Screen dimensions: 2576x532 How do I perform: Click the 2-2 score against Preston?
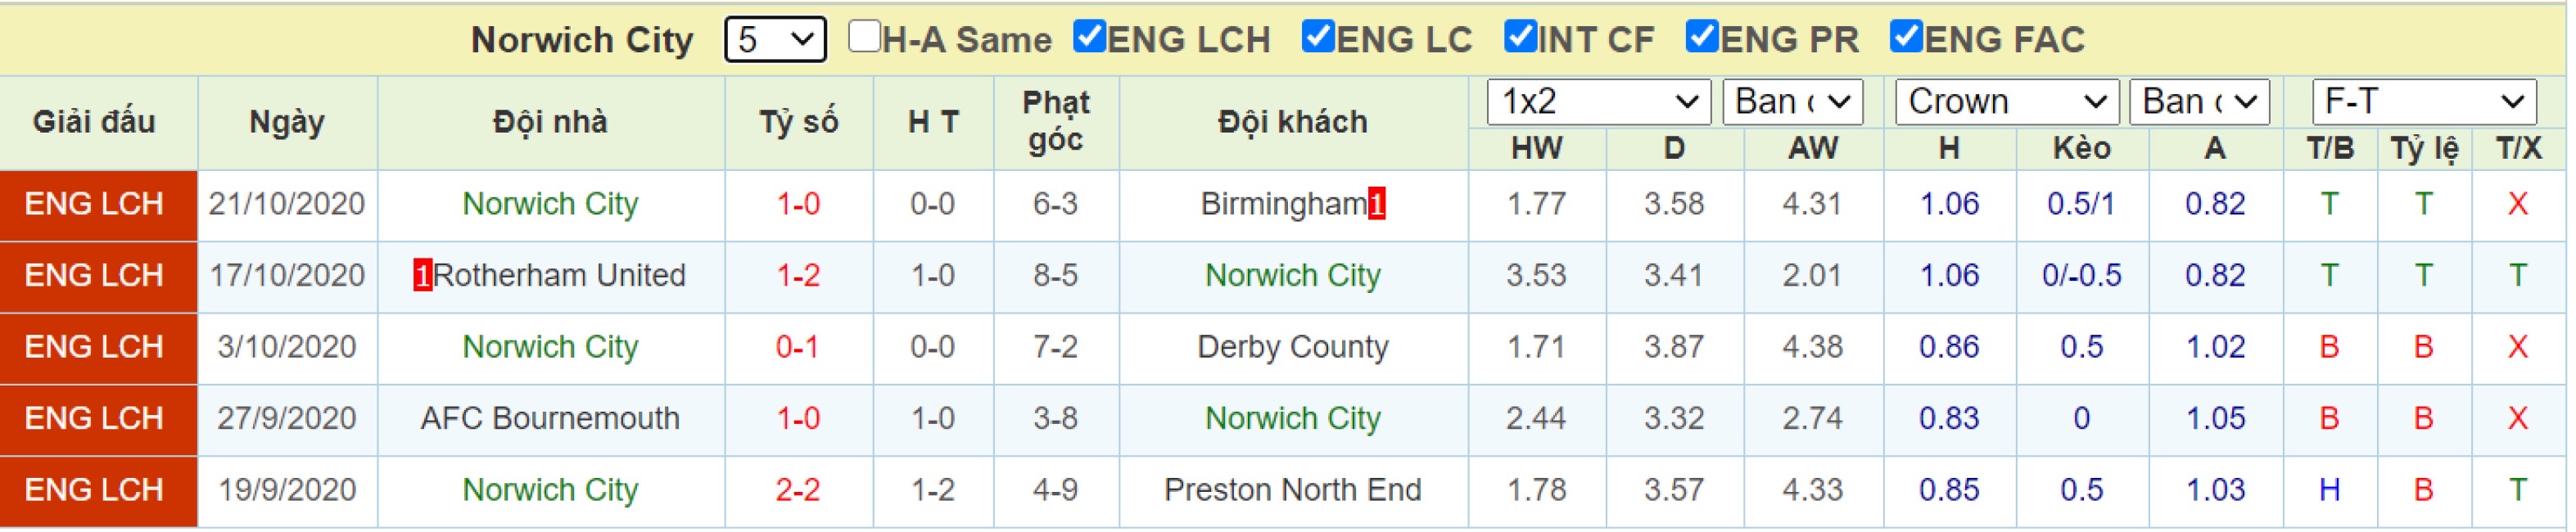coord(800,491)
